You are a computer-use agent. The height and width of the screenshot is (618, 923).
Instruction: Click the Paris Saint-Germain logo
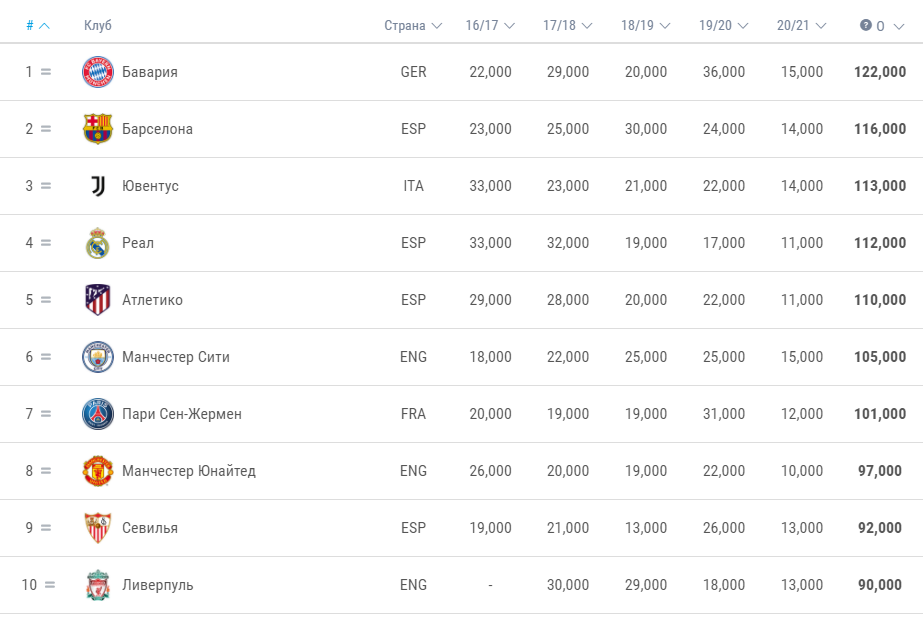click(98, 414)
